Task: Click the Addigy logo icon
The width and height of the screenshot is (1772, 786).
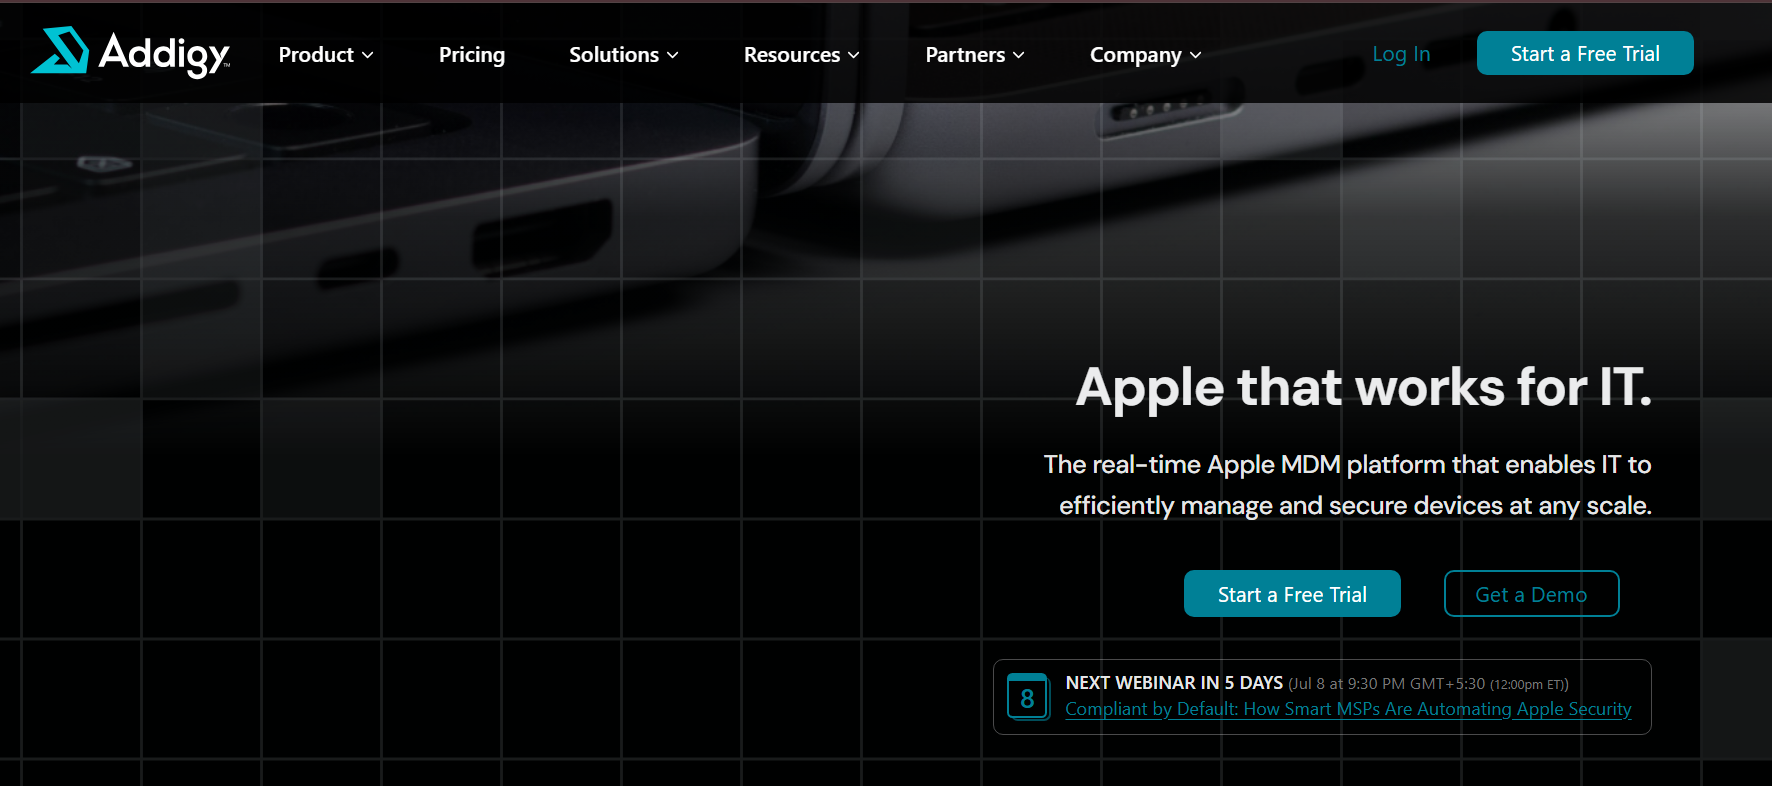Action: (x=60, y=50)
